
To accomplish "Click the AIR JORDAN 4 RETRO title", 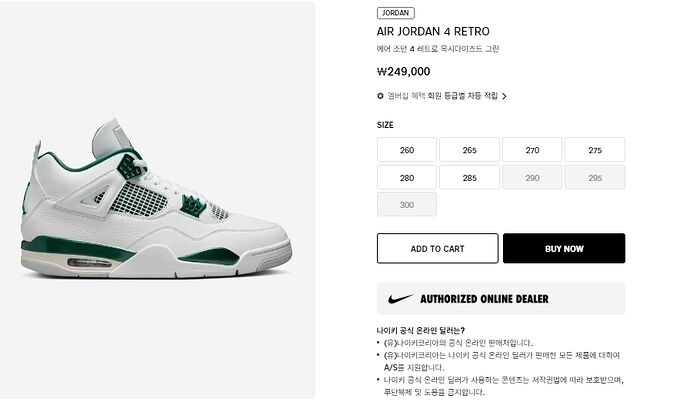I will coord(433,32).
